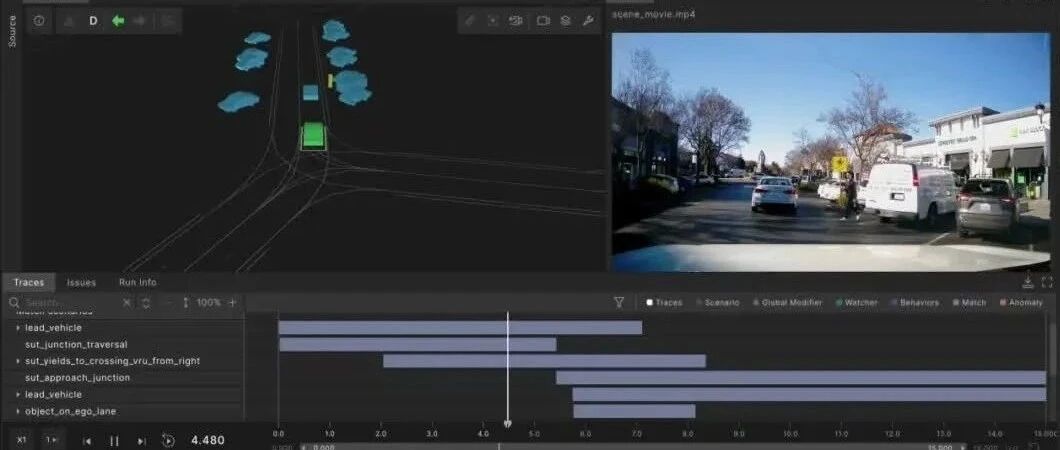
Task: Pause the playback
Action: tap(114, 441)
